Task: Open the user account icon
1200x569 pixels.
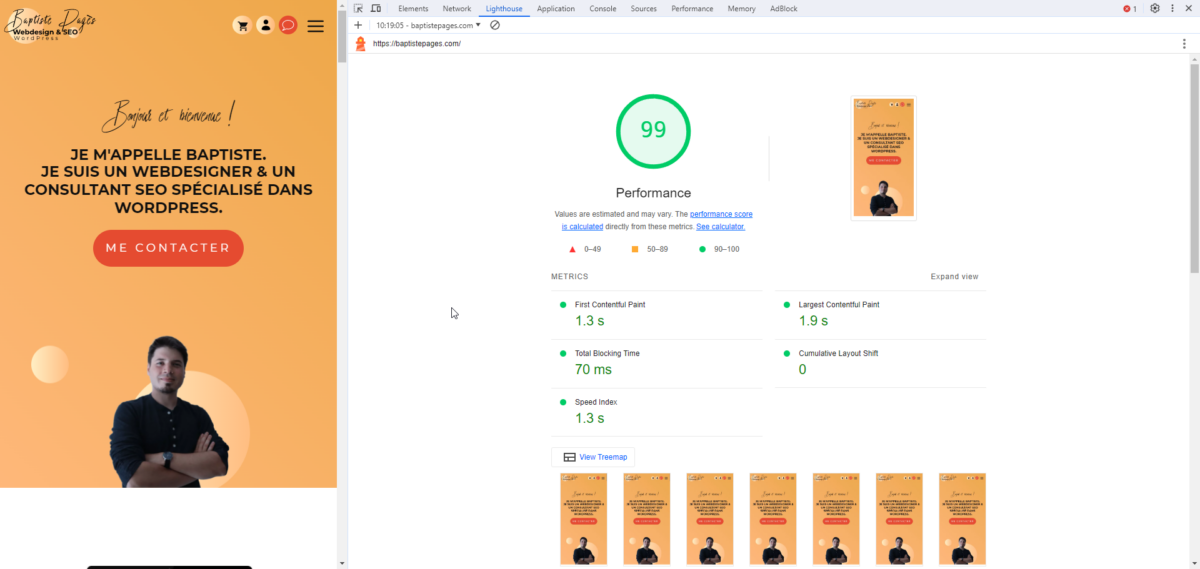Action: 265,25
